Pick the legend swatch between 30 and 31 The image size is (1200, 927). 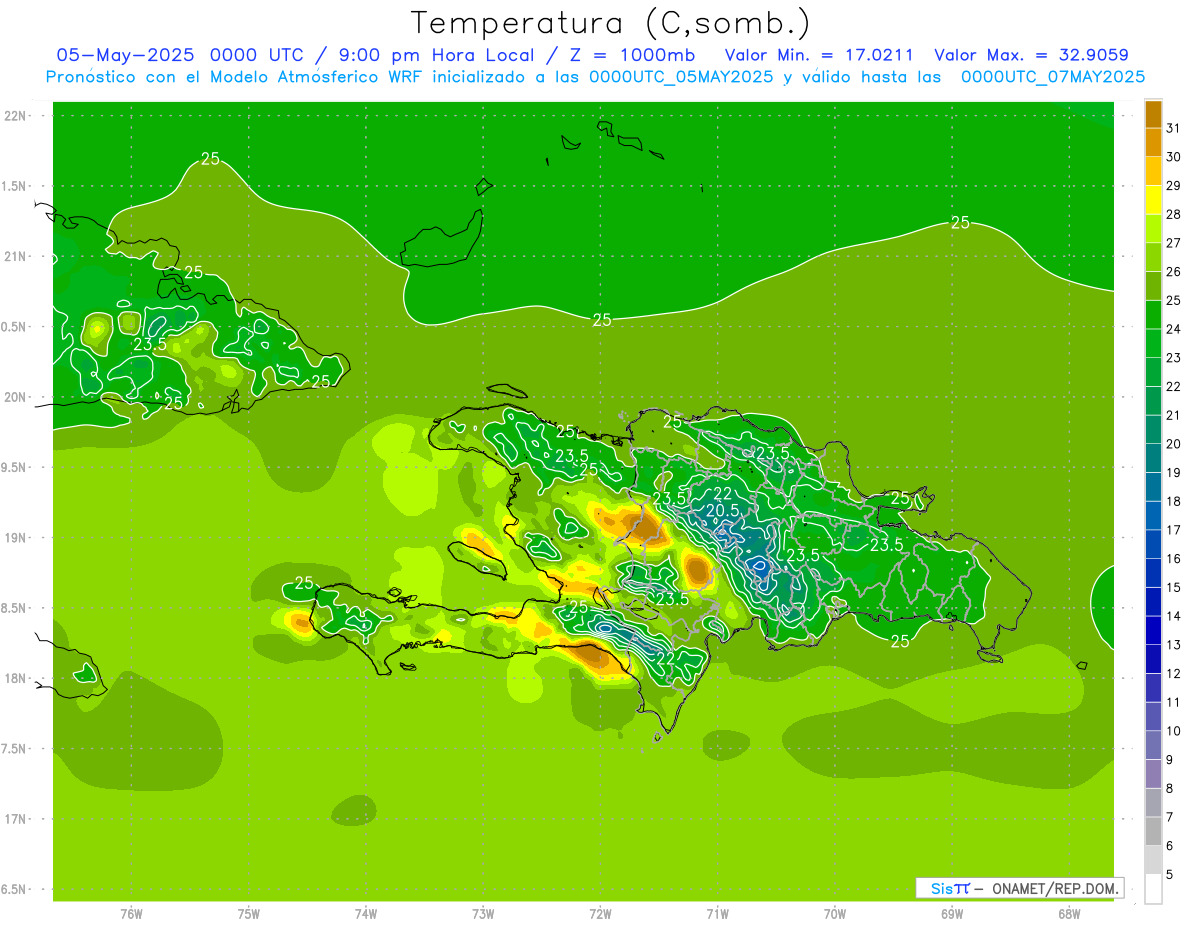[x=1153, y=143]
